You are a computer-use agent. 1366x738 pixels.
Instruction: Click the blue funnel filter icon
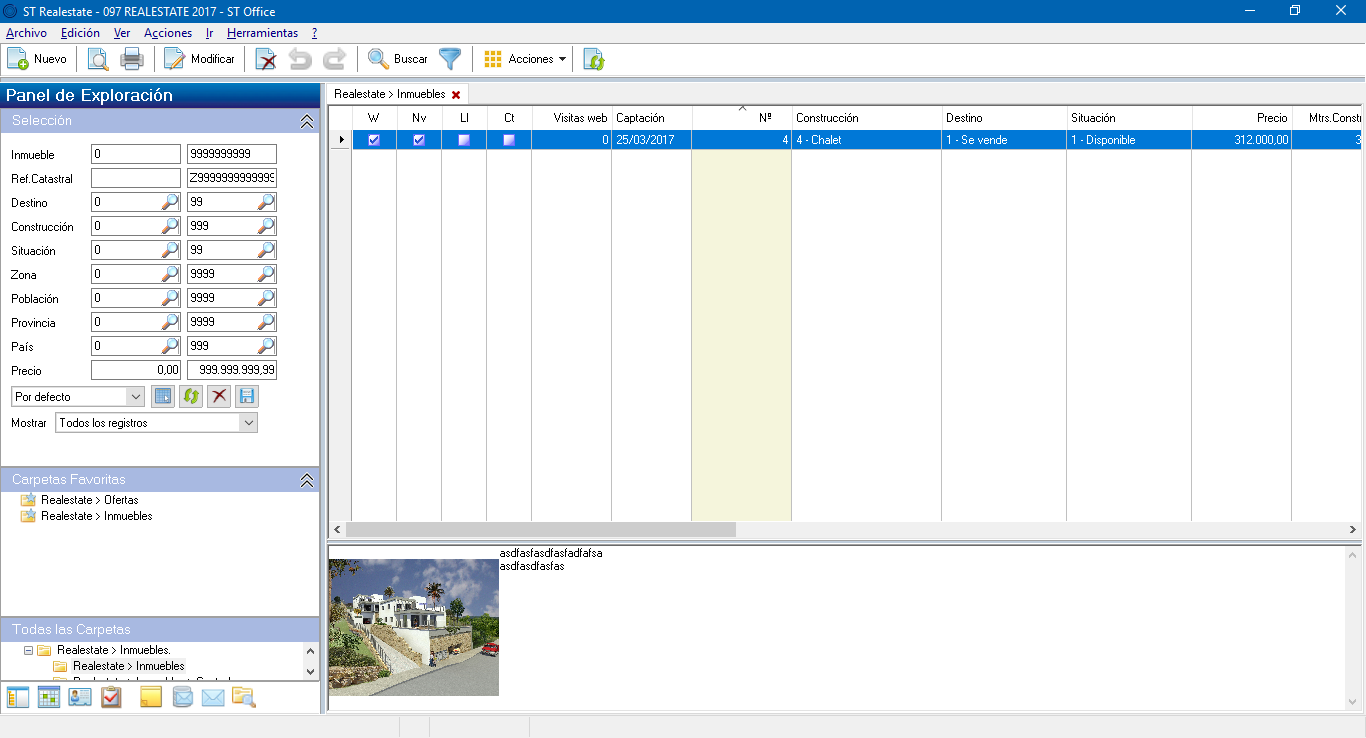[x=450, y=59]
